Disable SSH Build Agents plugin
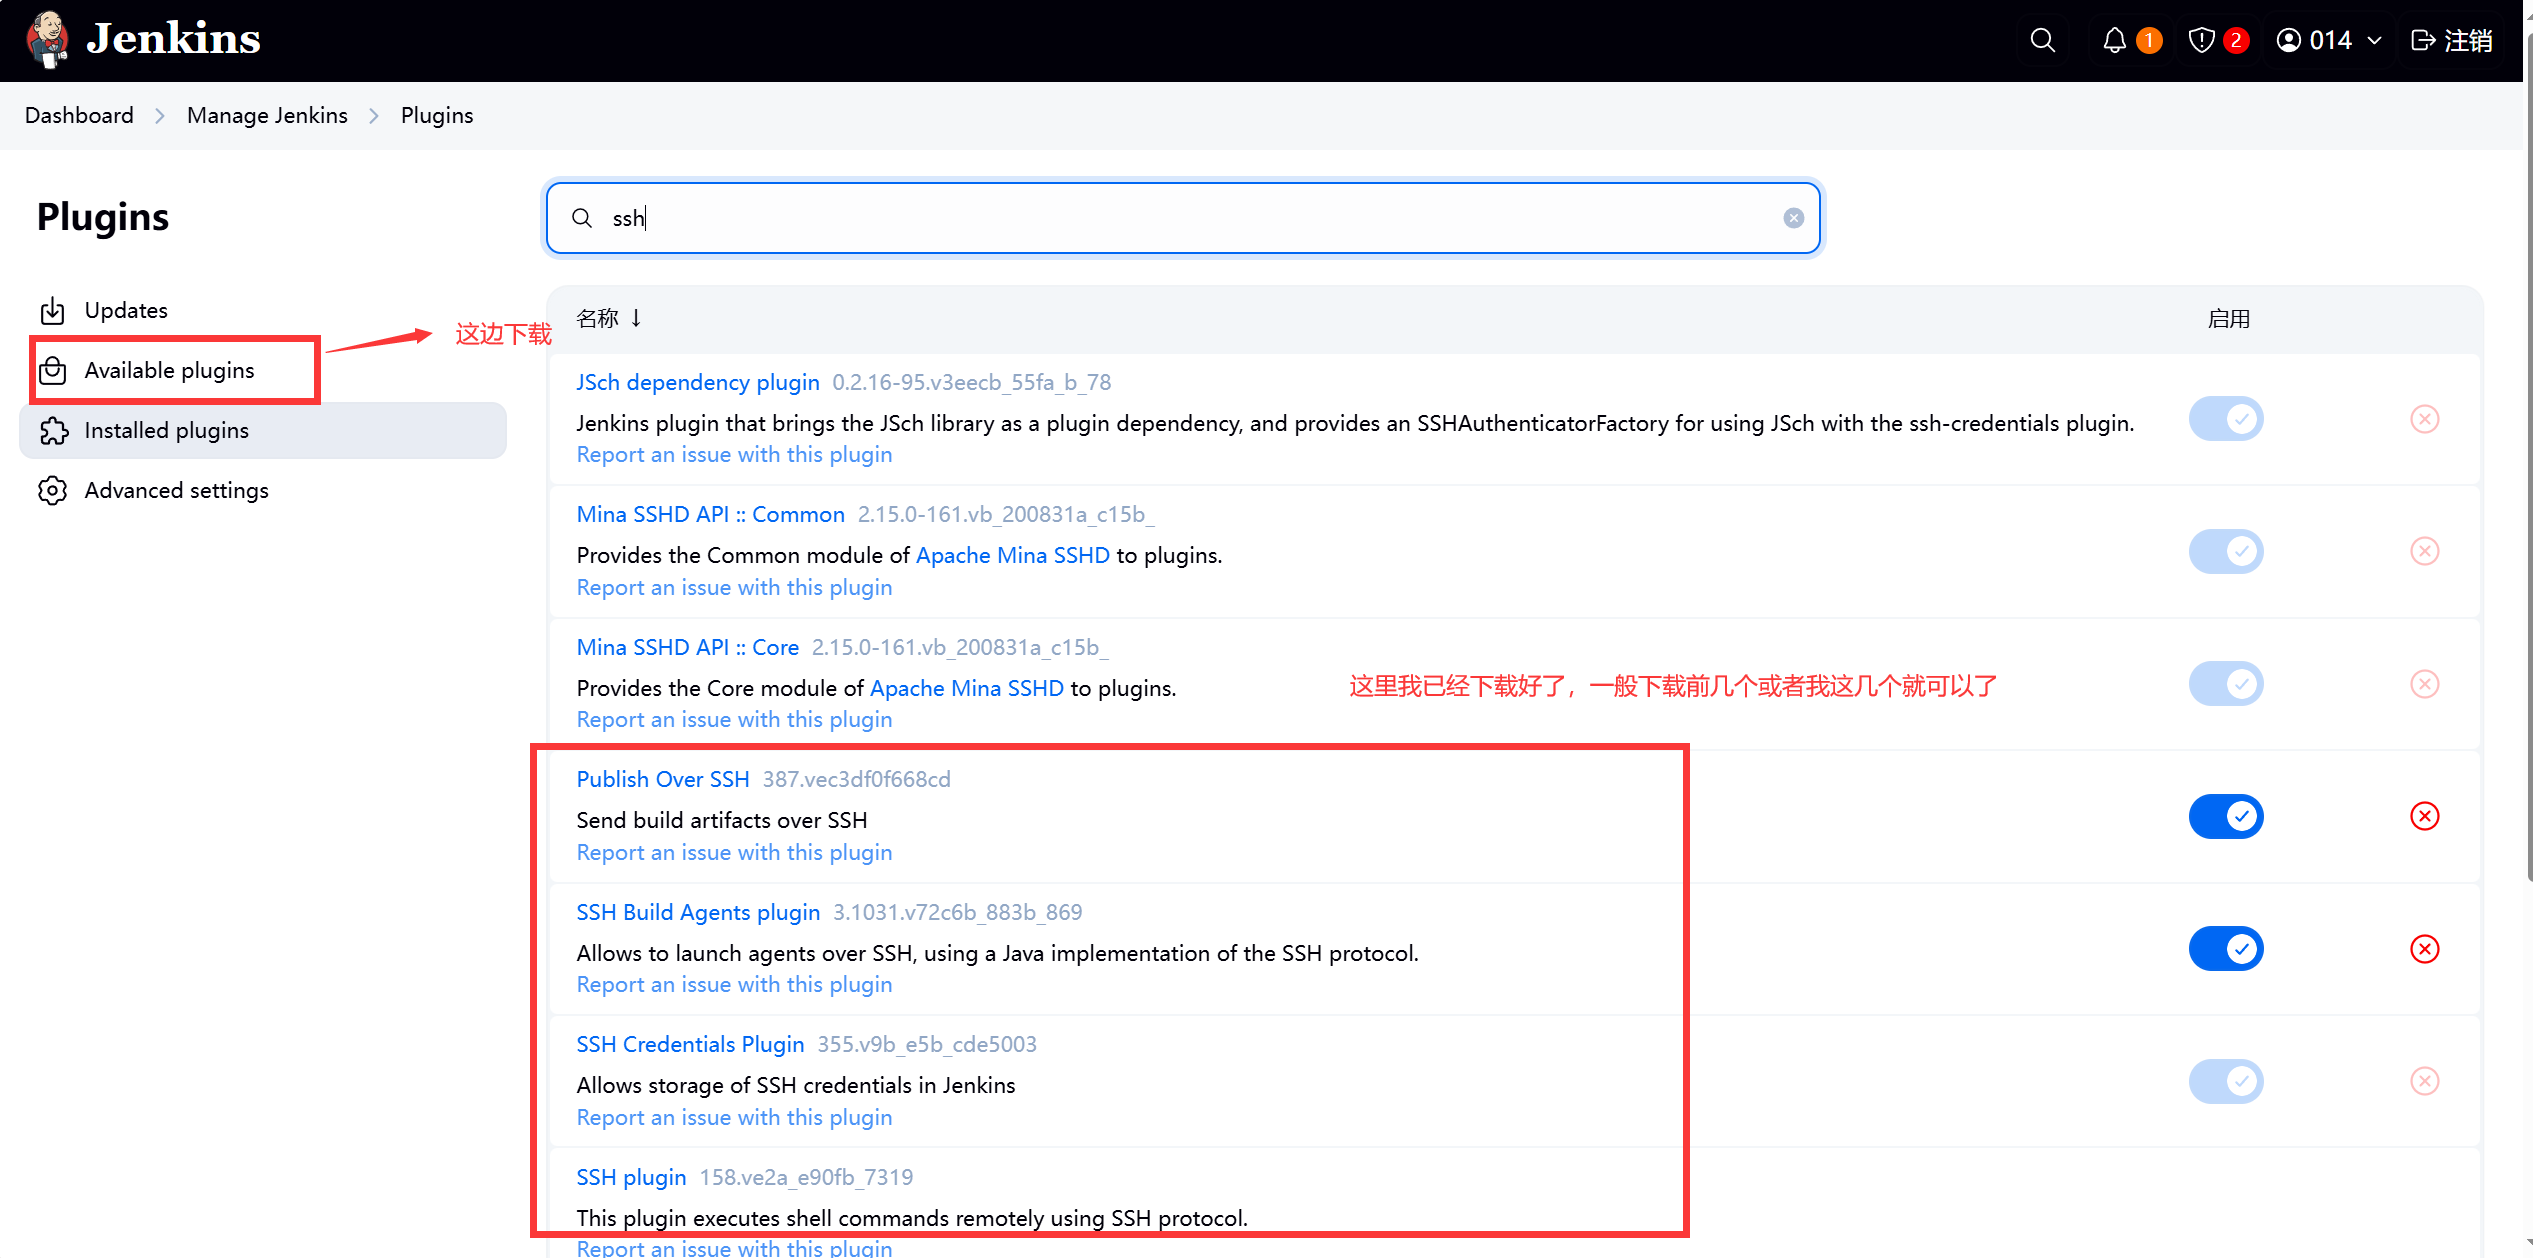The height and width of the screenshot is (1258, 2533). [x=2226, y=949]
